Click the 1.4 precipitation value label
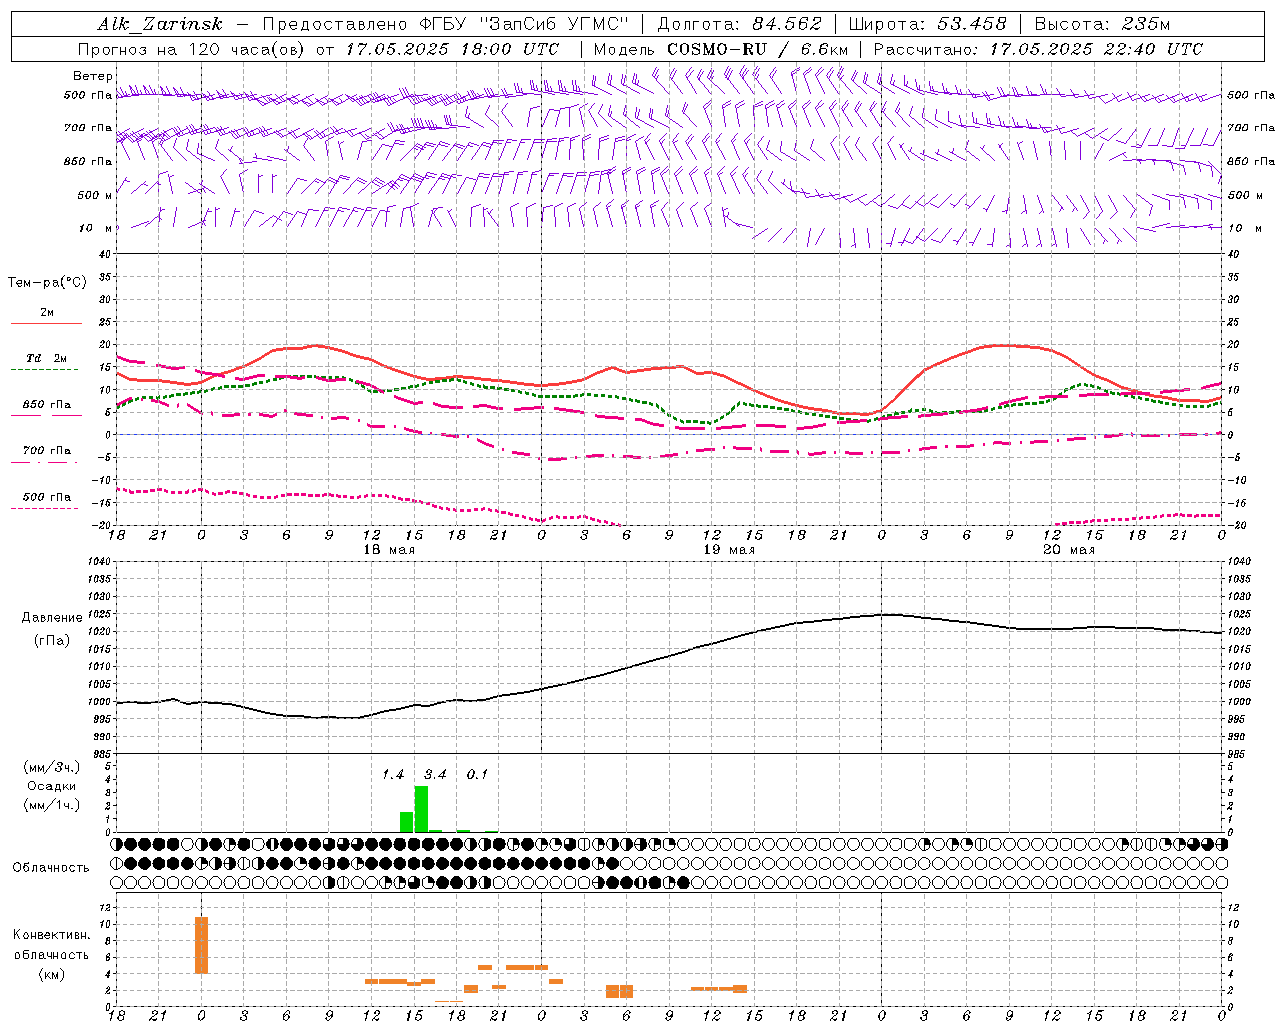Image resolution: width=1280 pixels, height=1024 pixels. [x=393, y=774]
